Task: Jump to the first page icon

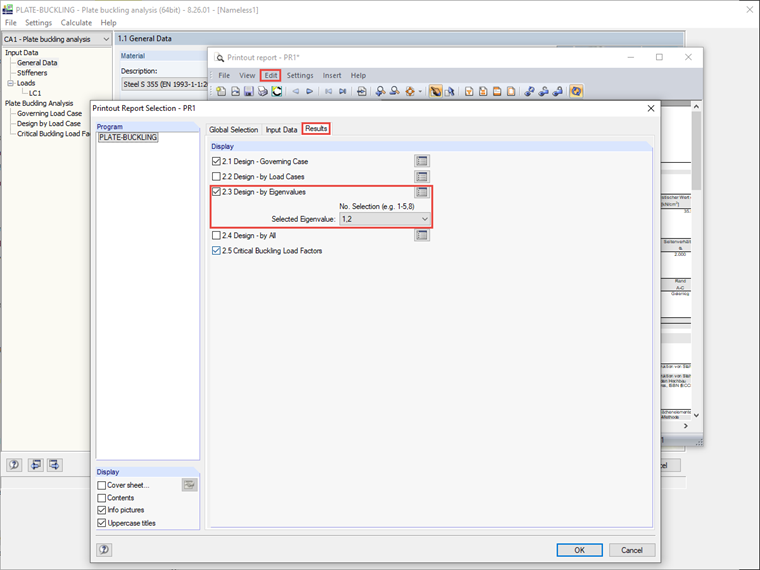Action: tap(328, 91)
